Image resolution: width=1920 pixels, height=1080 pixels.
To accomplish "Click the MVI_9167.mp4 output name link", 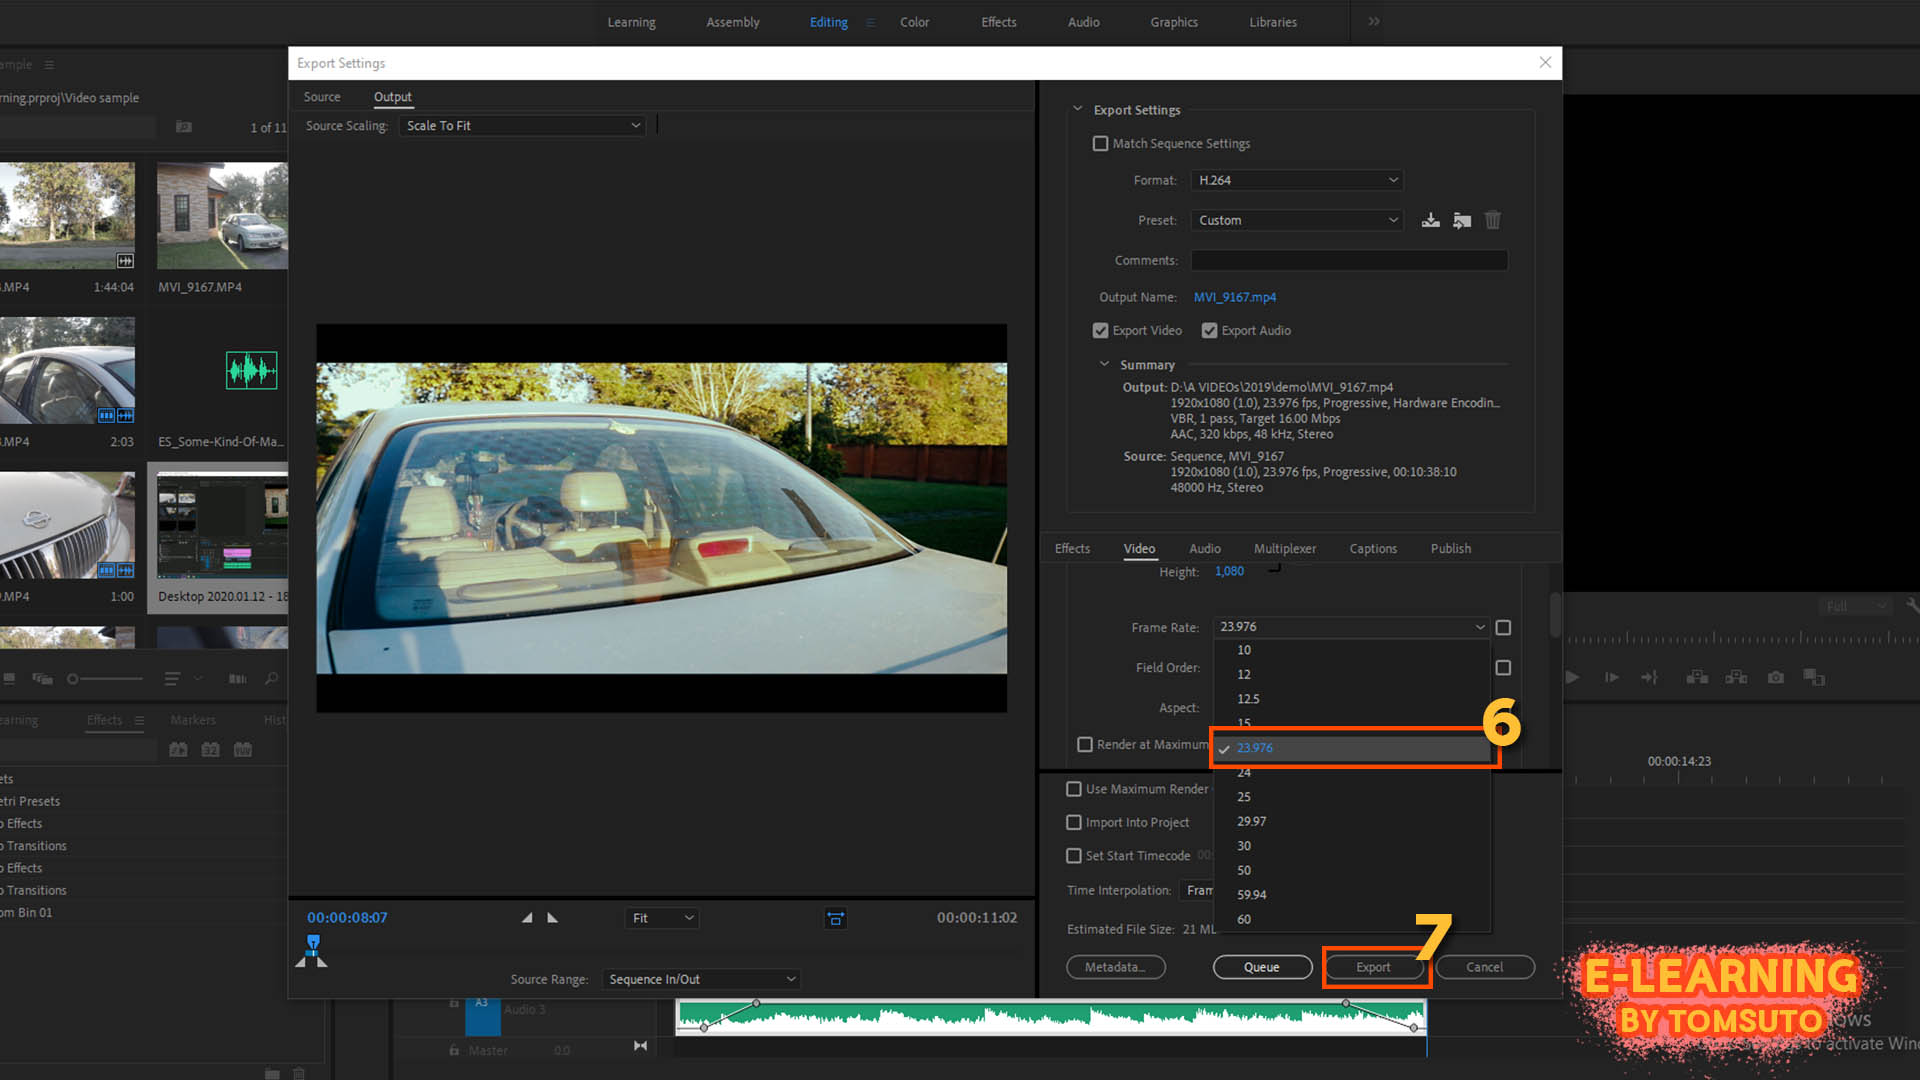I will click(1234, 298).
